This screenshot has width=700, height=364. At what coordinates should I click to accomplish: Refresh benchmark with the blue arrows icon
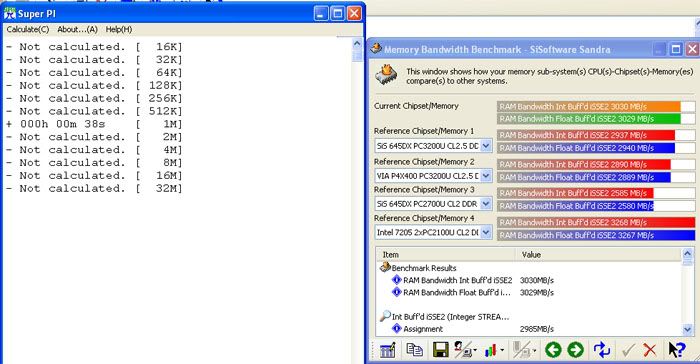coord(601,350)
